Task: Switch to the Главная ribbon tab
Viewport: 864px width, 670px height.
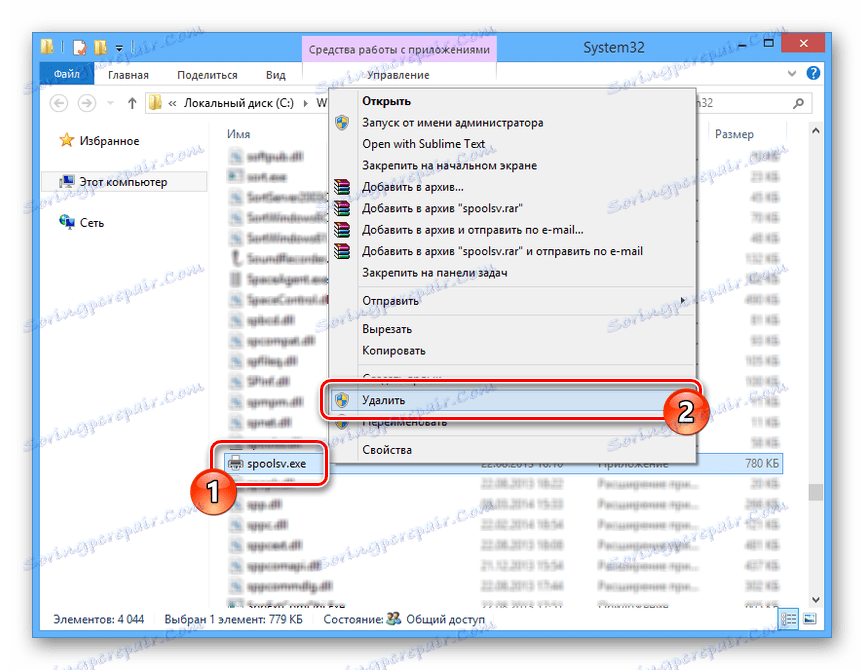Action: [x=128, y=75]
